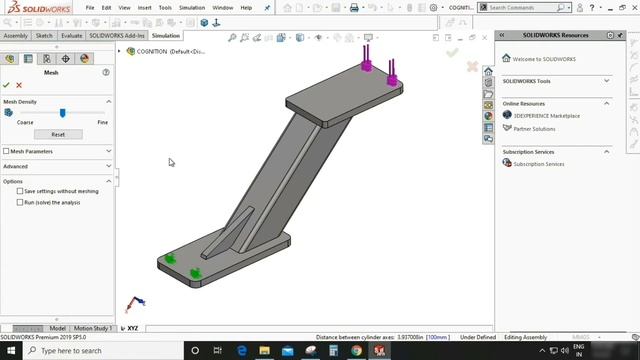This screenshot has width=640, height=360.
Task: Open the Tools menu
Action: pos(165,8)
